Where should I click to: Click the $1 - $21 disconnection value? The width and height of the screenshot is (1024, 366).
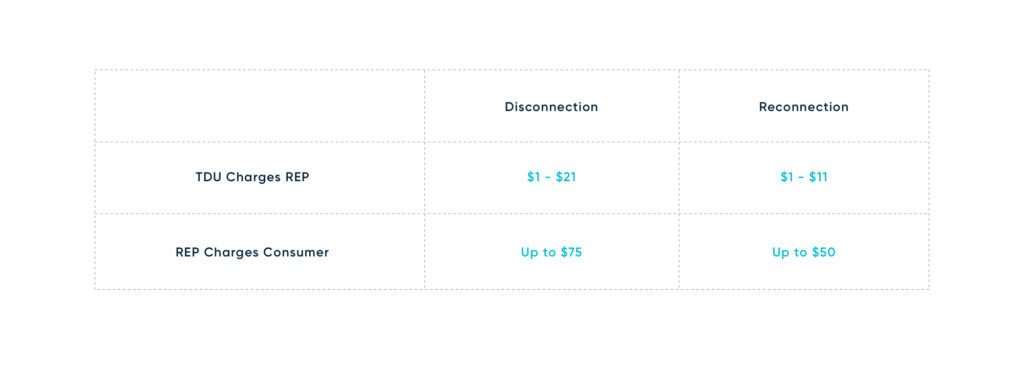(x=551, y=177)
